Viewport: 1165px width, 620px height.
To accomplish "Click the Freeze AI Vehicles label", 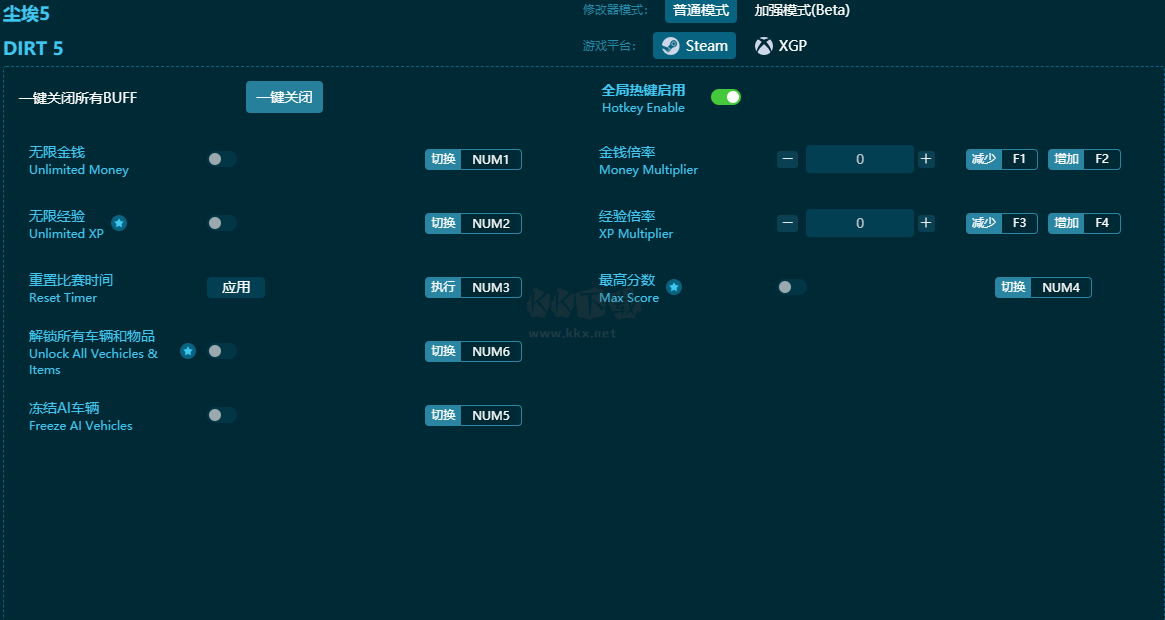I will (x=80, y=426).
